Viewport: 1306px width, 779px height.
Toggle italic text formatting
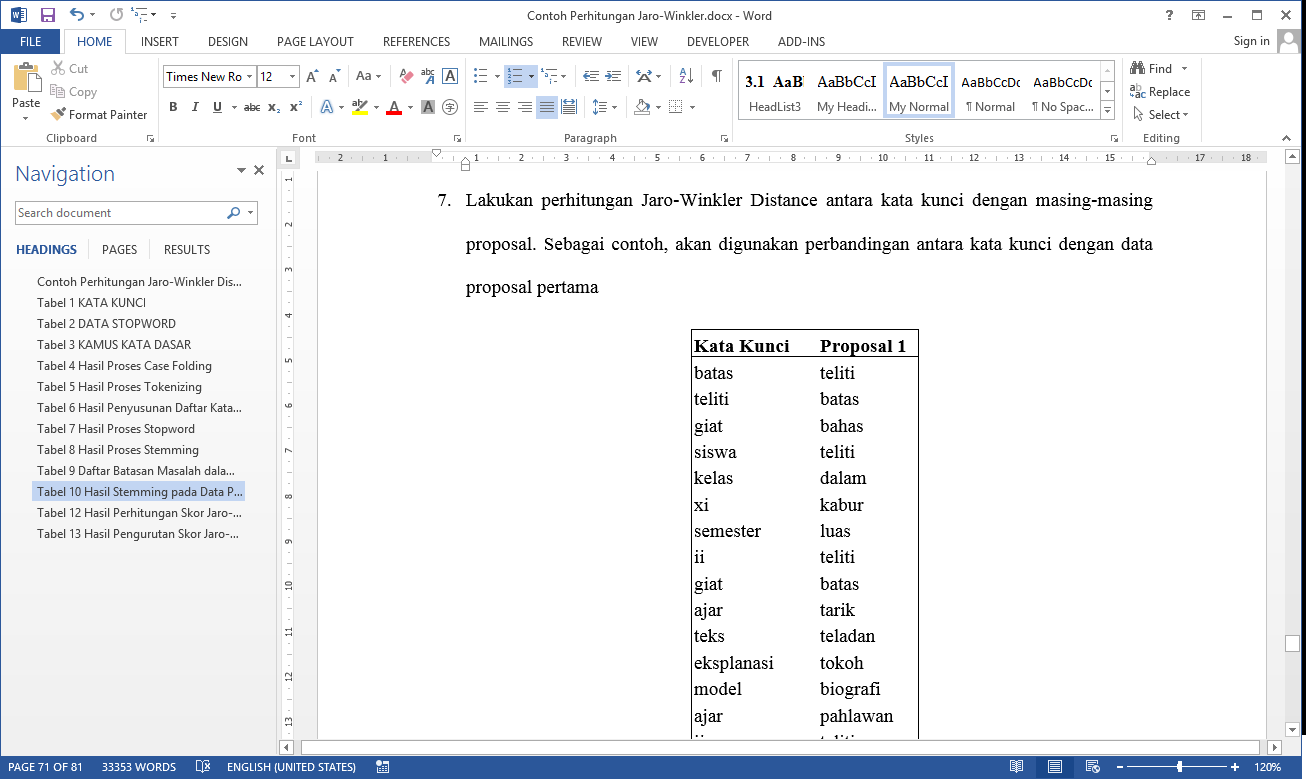coord(195,107)
